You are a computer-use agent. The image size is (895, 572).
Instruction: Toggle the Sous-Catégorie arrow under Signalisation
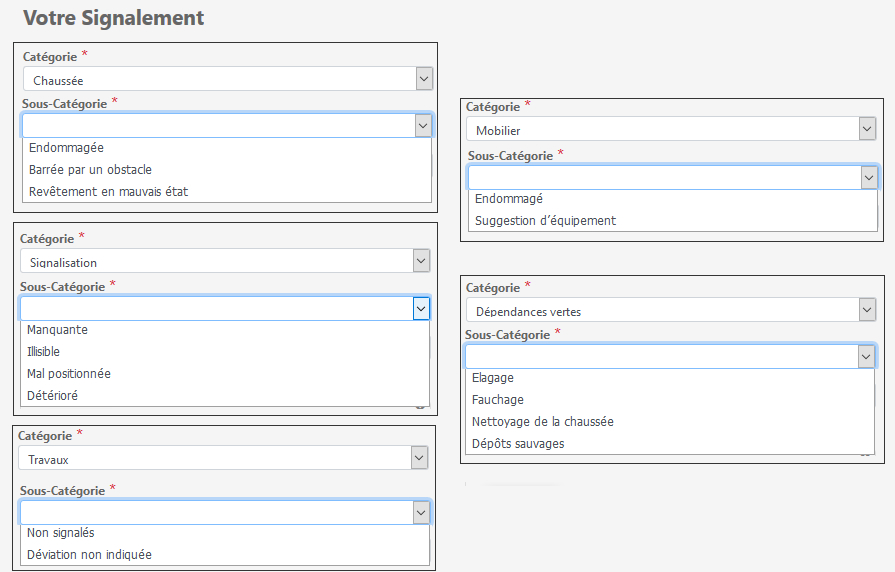coord(421,309)
